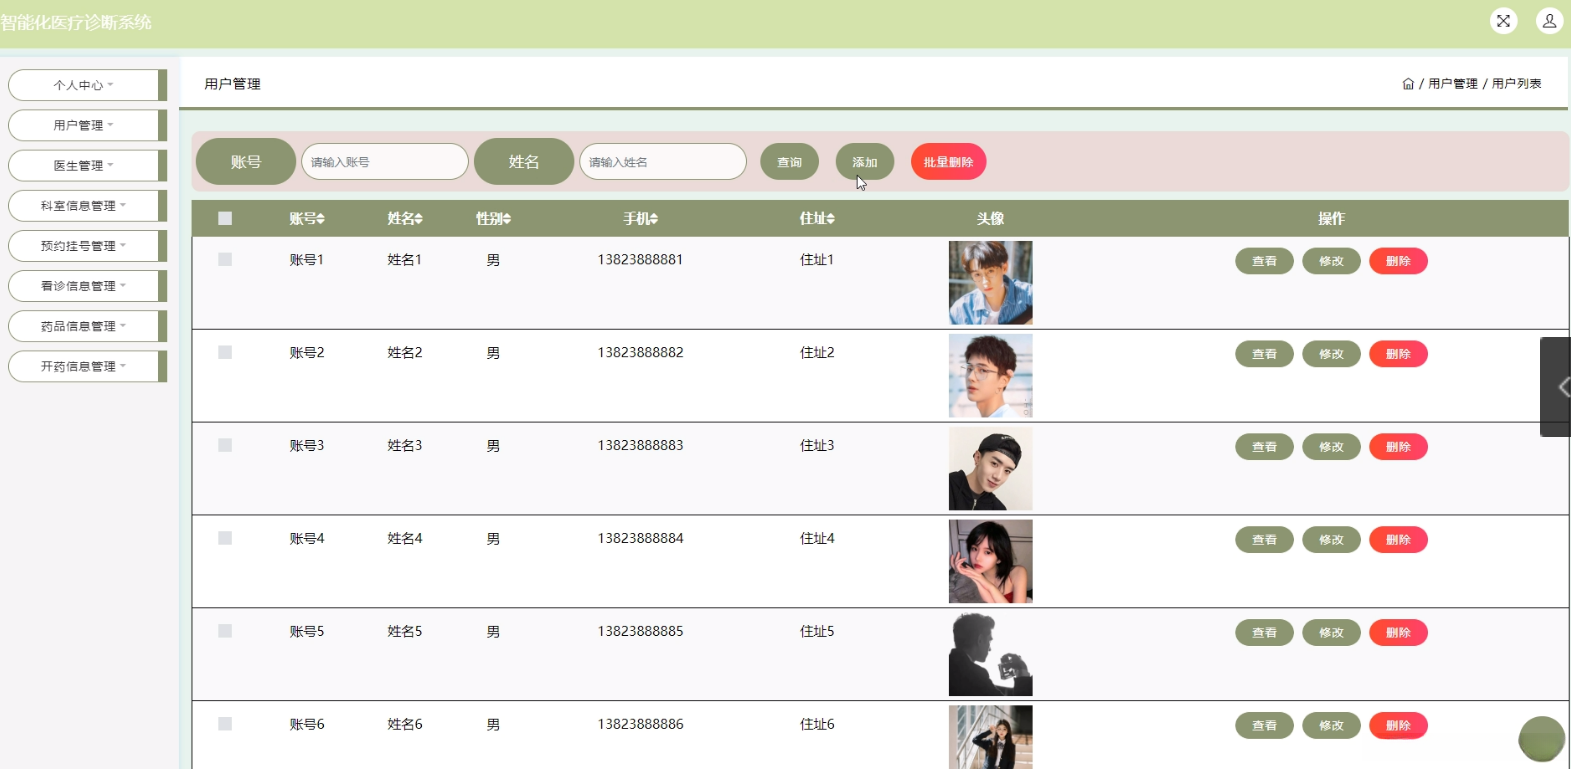Expand the 预约挂号管理 sidebar menu

coord(87,246)
